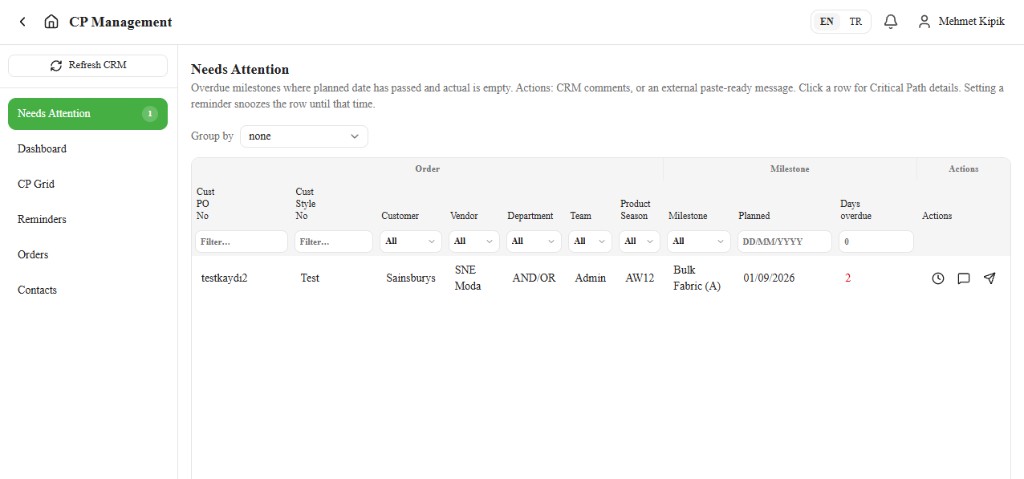Expand the Milestone filter dropdown
The height and width of the screenshot is (479, 1024).
[x=698, y=241]
